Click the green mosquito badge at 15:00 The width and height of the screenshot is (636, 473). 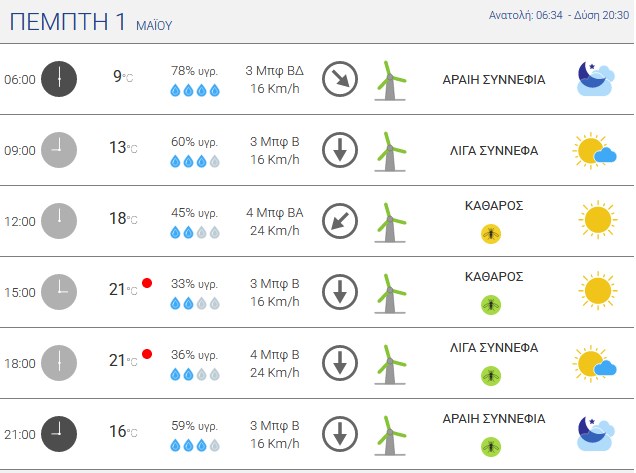tap(491, 305)
